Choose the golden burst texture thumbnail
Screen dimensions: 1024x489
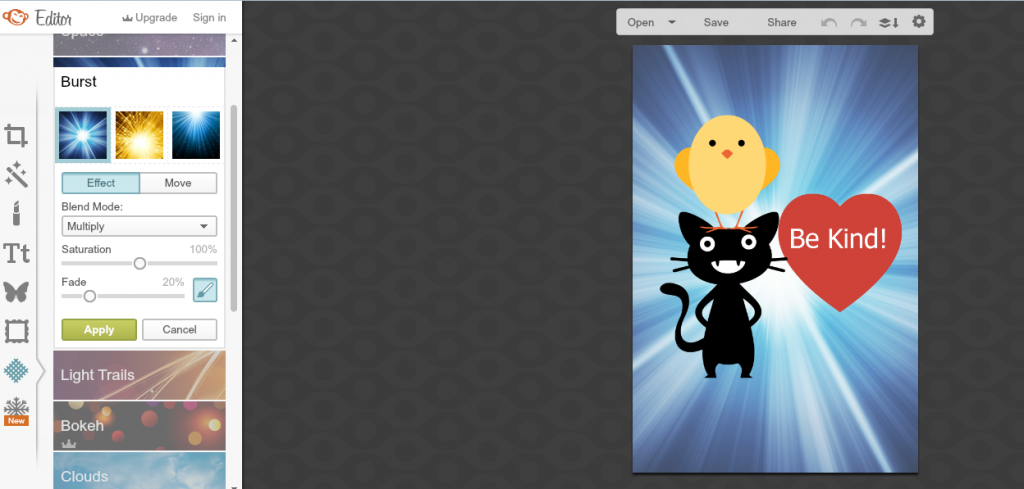139,135
